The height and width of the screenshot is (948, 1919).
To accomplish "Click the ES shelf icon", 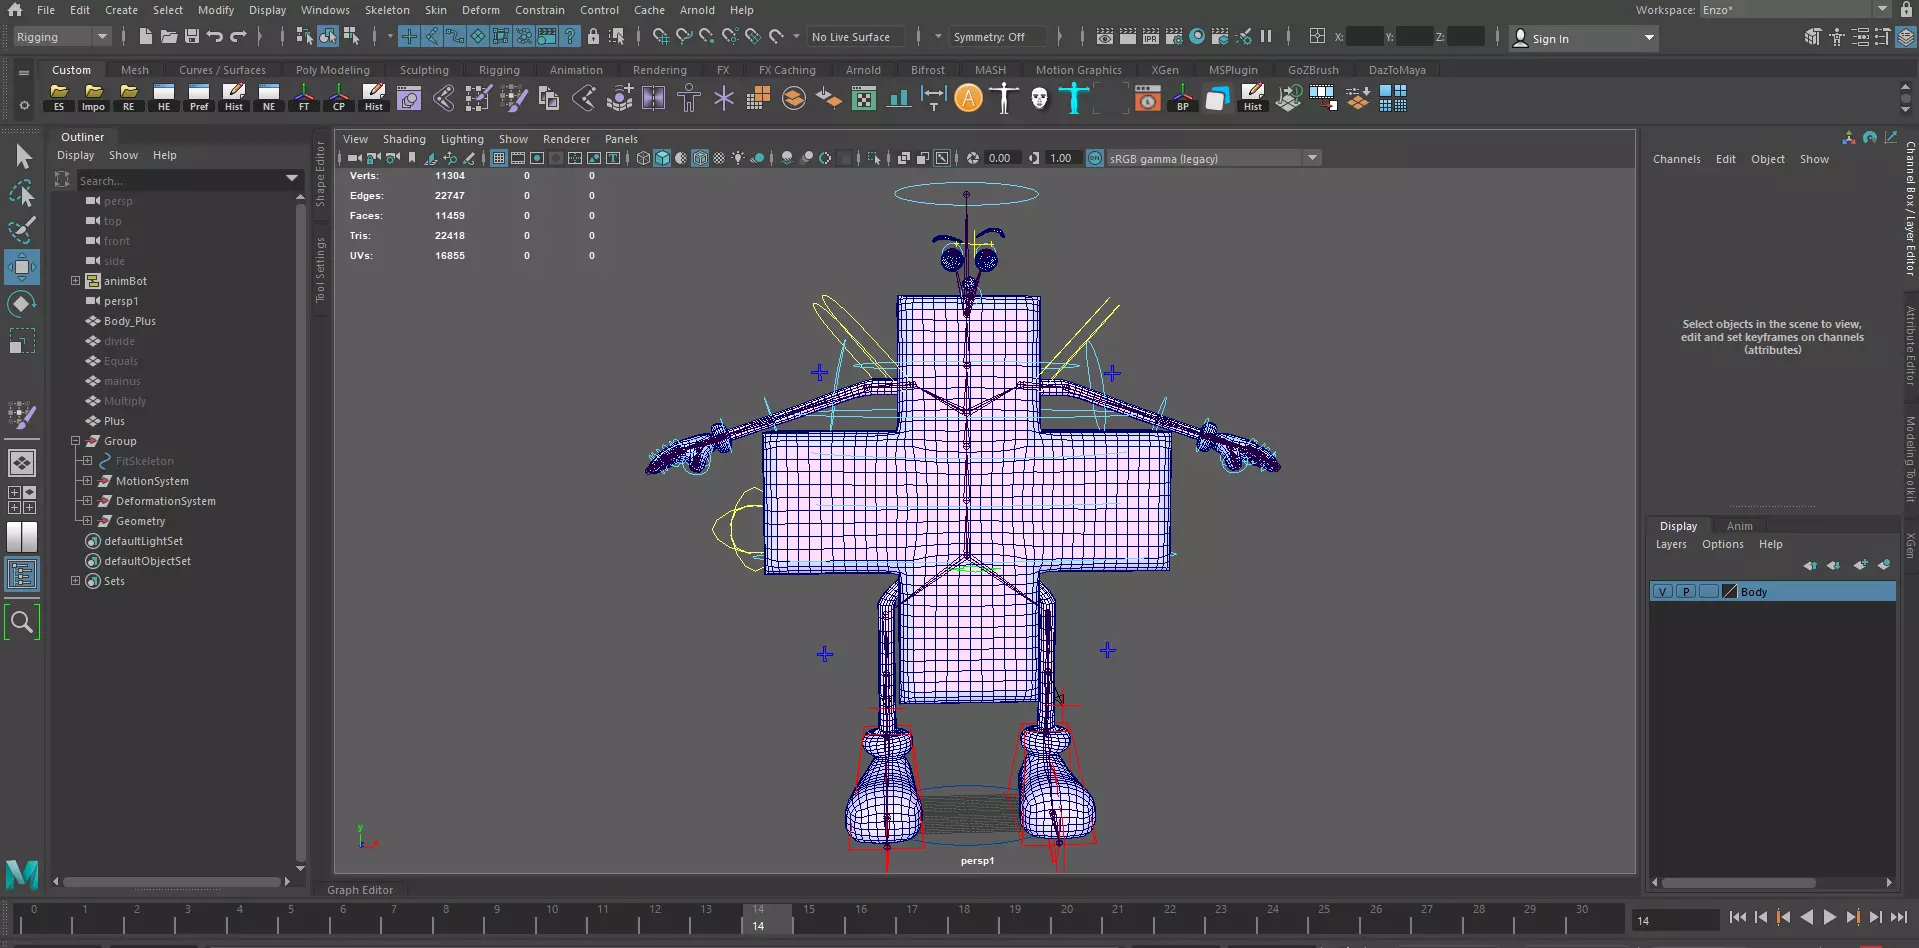I will pyautogui.click(x=59, y=98).
